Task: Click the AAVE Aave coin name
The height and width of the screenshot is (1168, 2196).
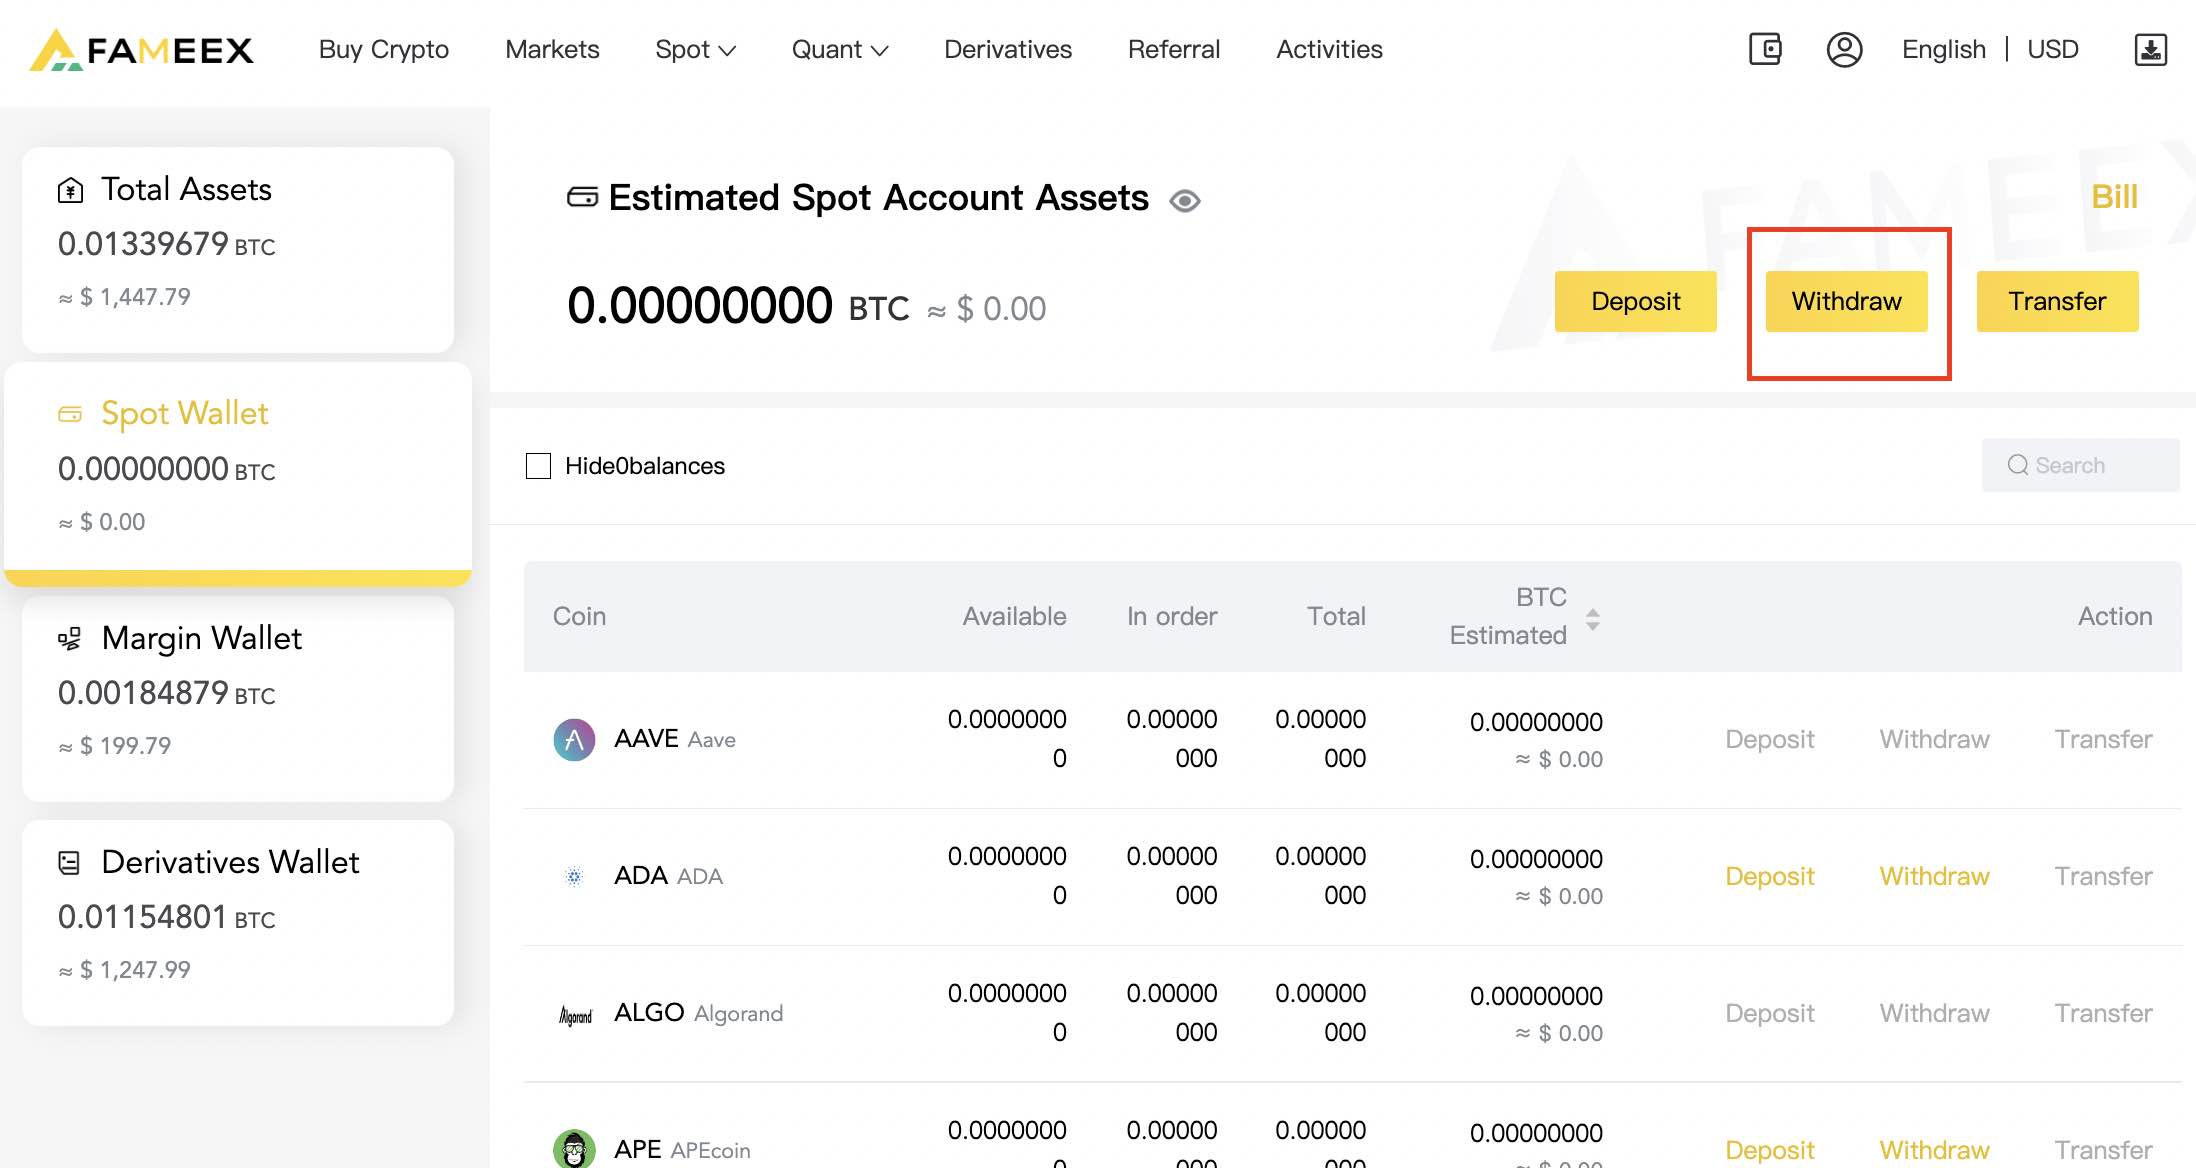Action: point(674,739)
